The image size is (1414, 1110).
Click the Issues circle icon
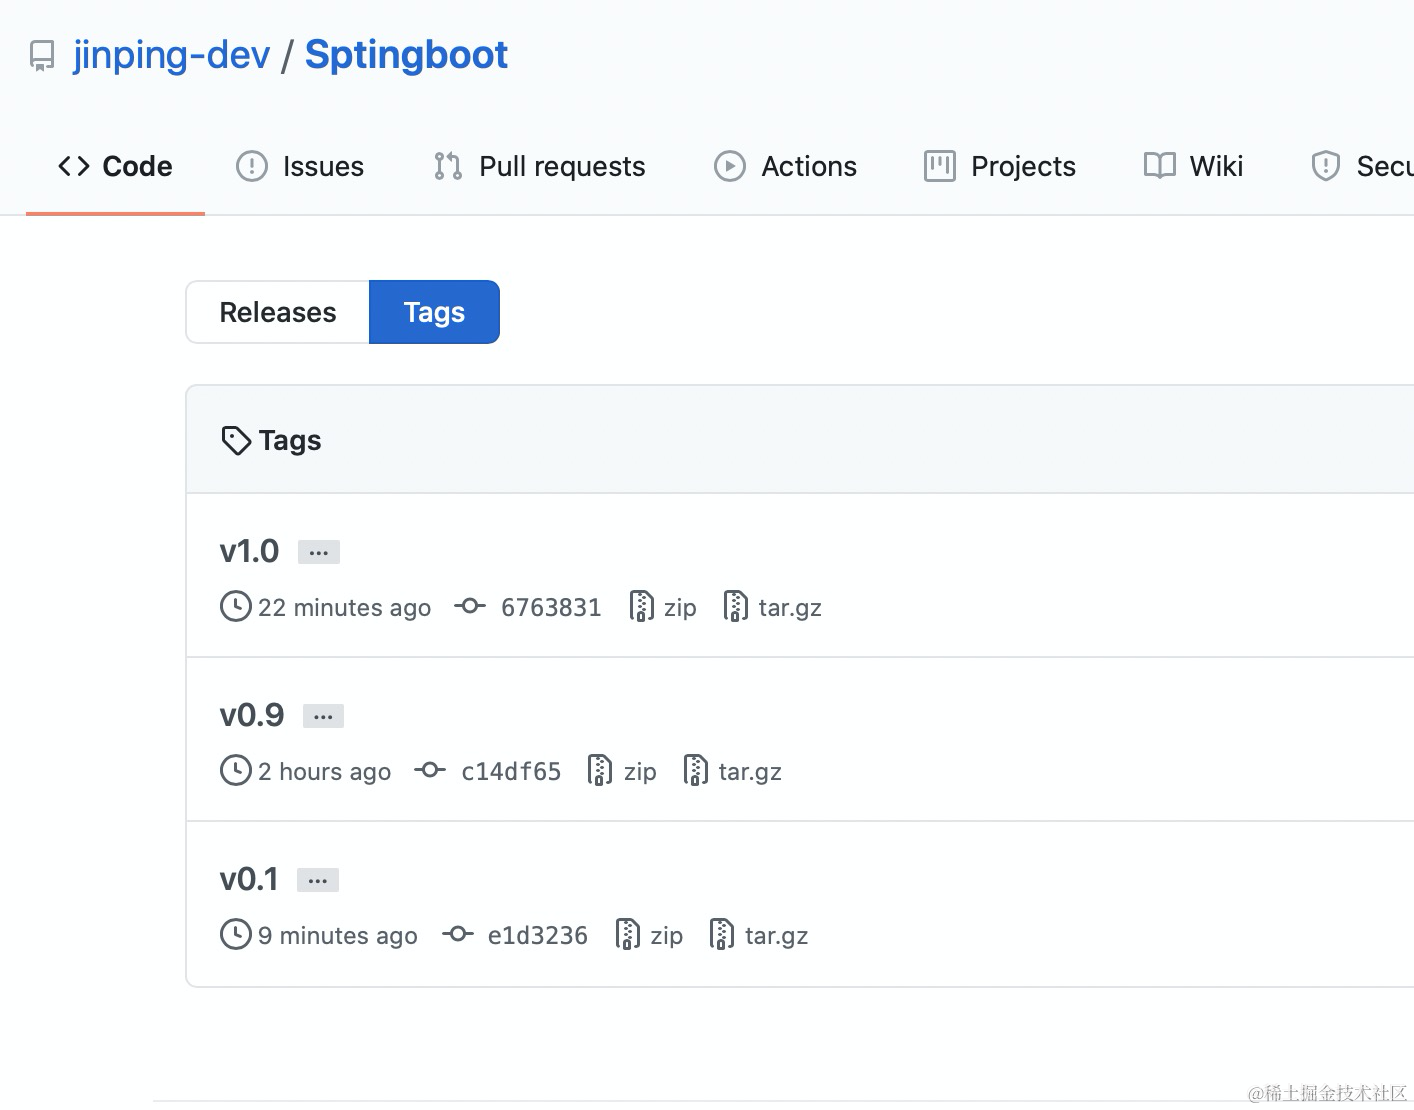pos(252,166)
